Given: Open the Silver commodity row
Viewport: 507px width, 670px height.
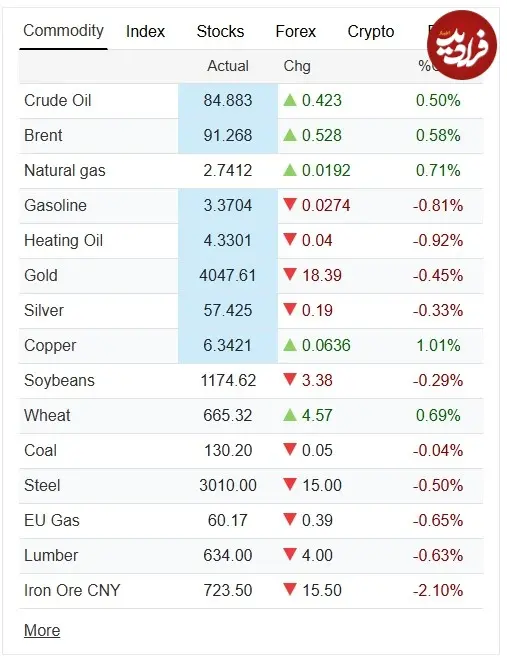Looking at the screenshot, I should (251, 311).
